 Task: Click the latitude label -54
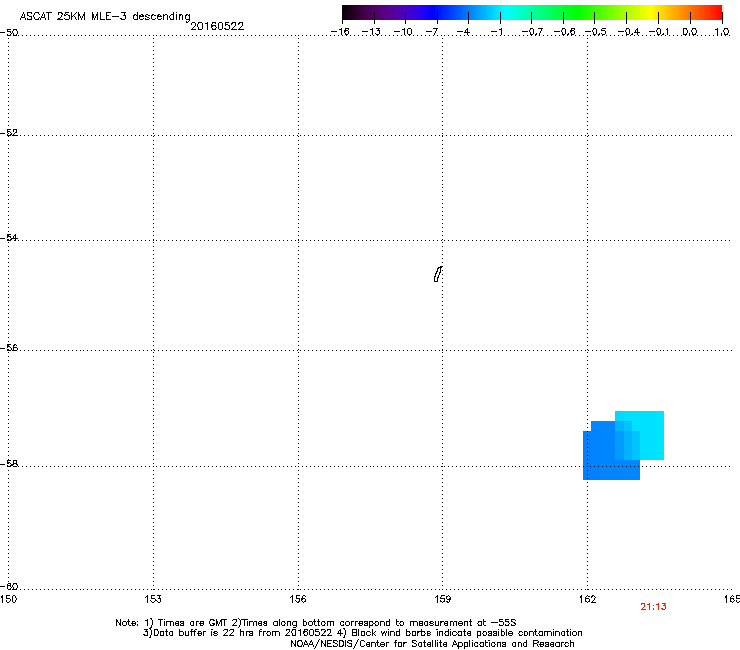point(9,237)
